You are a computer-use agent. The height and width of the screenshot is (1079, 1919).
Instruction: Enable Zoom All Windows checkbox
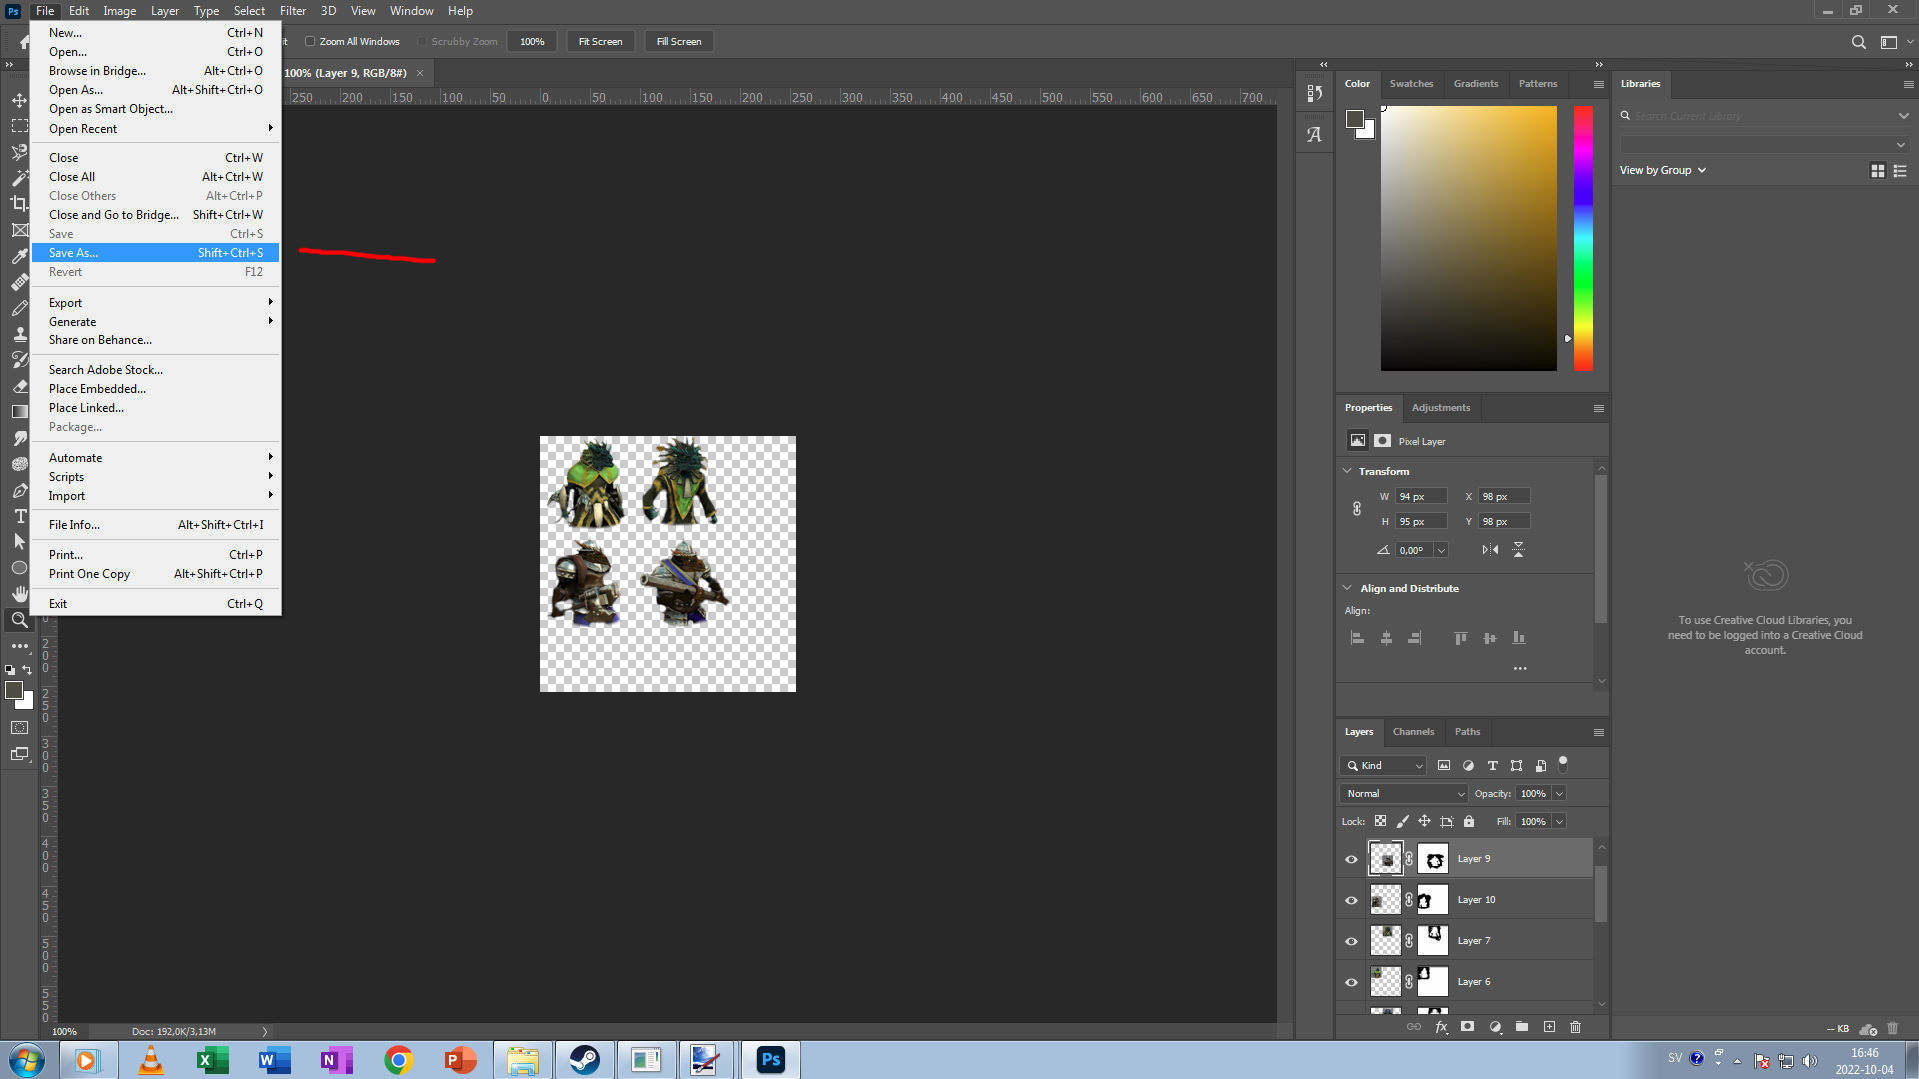coord(310,42)
